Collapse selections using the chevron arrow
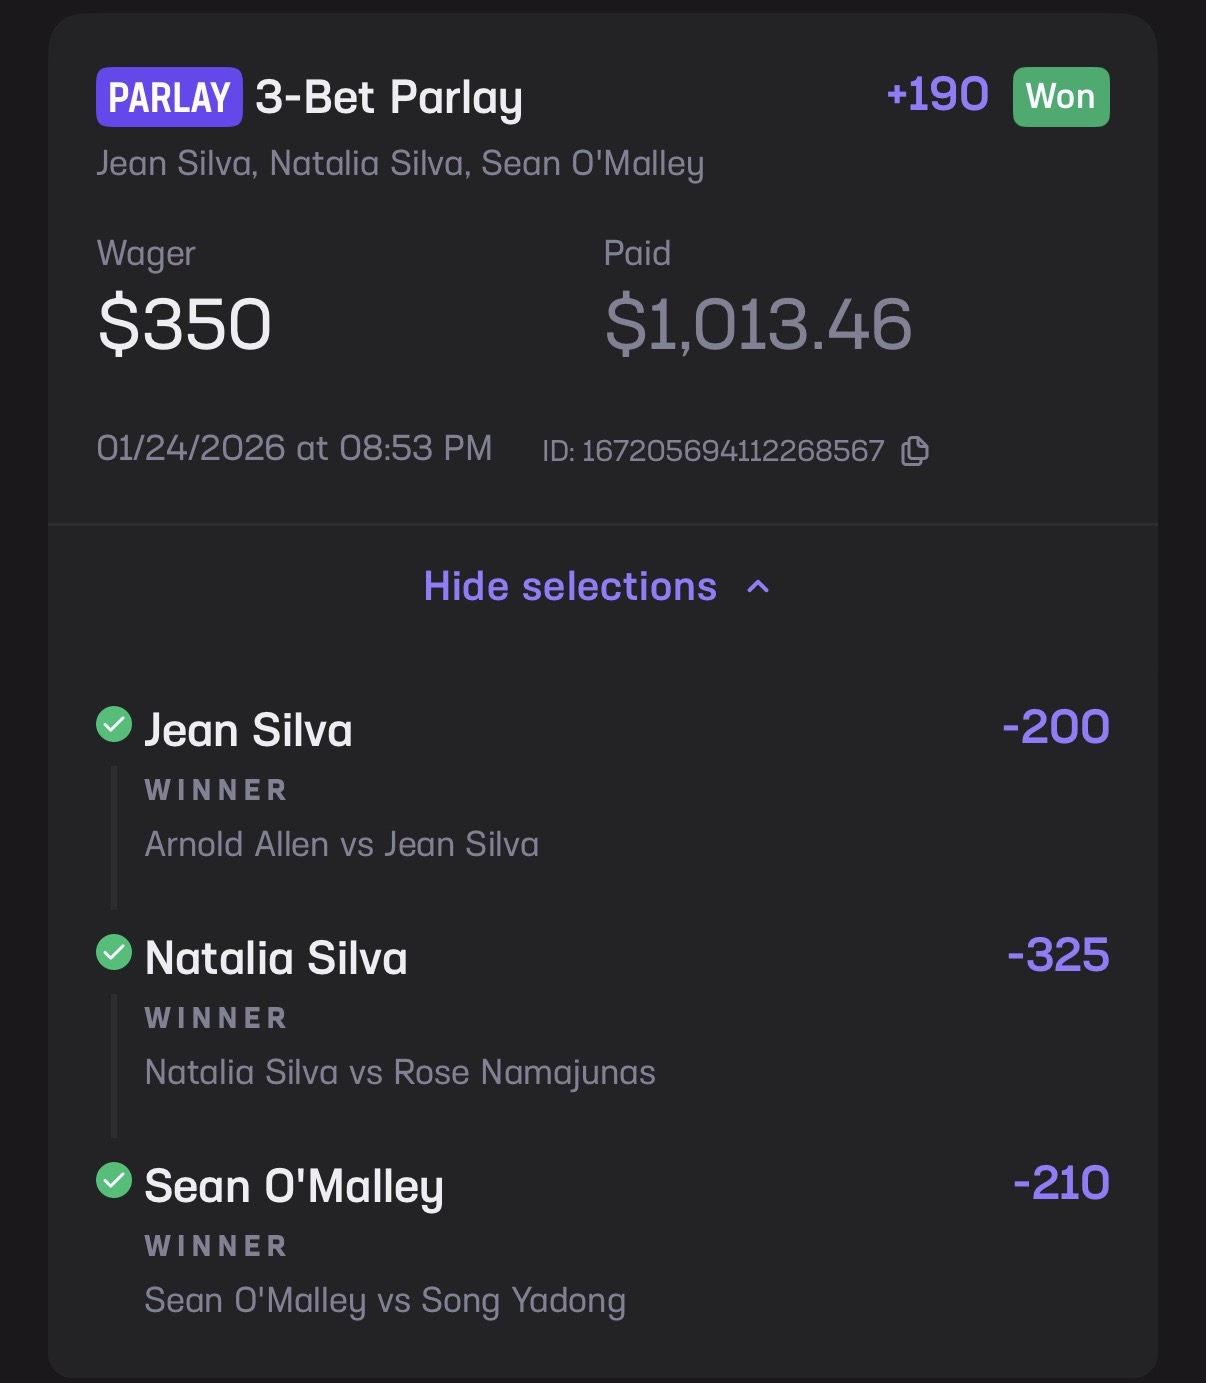Image resolution: width=1206 pixels, height=1383 pixels. [759, 587]
